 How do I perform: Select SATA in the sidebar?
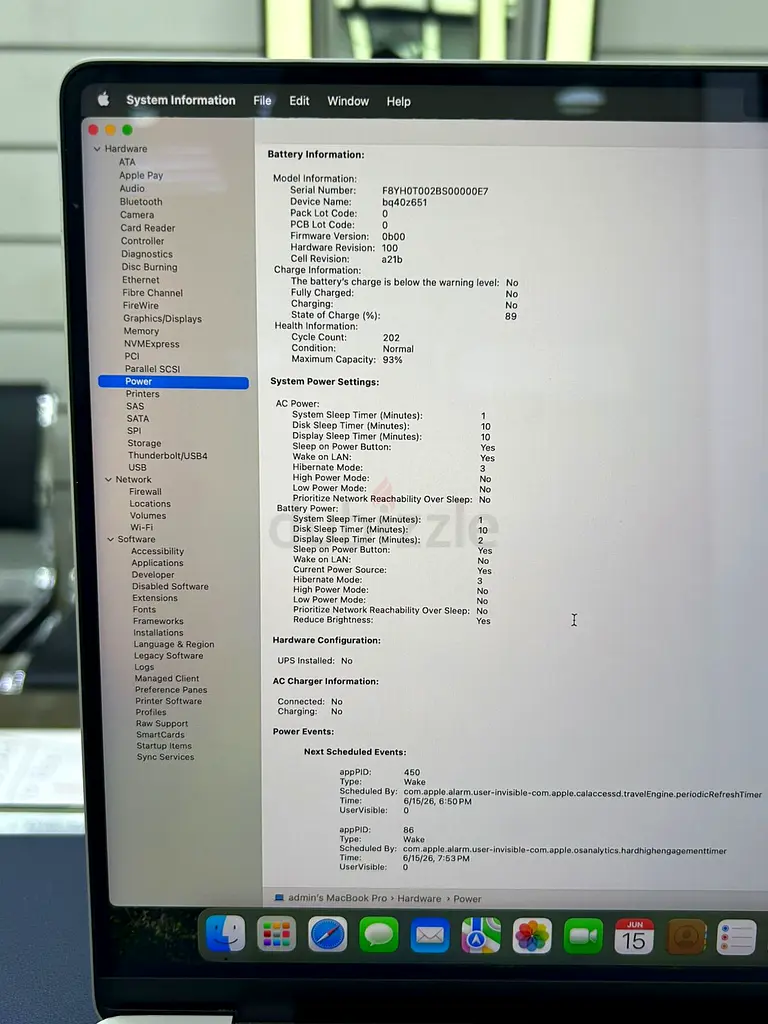[x=138, y=419]
